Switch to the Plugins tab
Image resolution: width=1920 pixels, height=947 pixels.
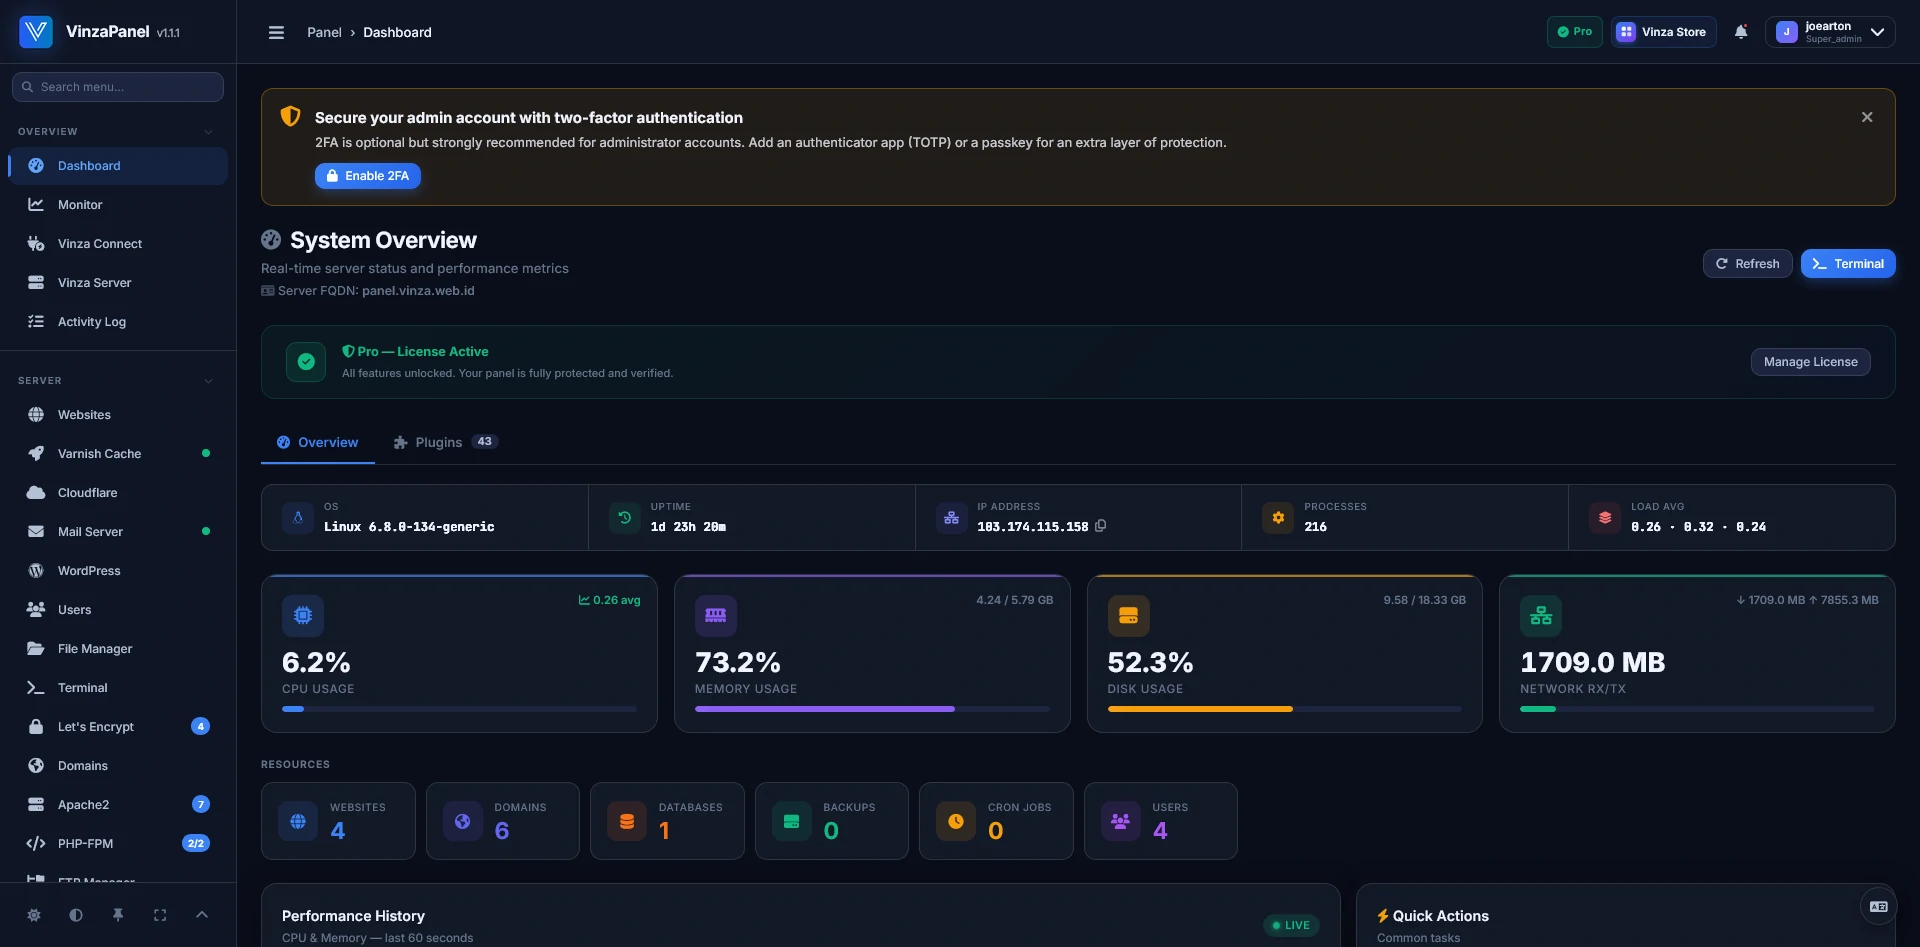(446, 442)
